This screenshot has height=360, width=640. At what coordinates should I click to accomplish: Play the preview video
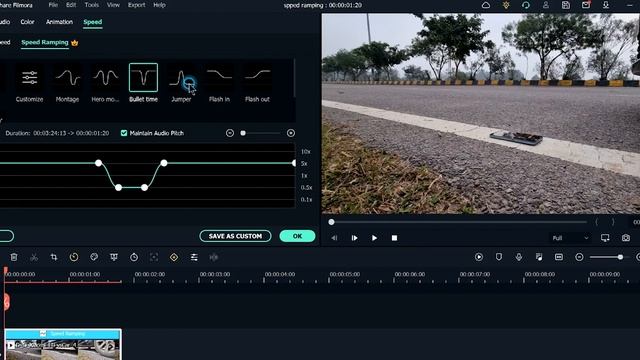coord(374,238)
